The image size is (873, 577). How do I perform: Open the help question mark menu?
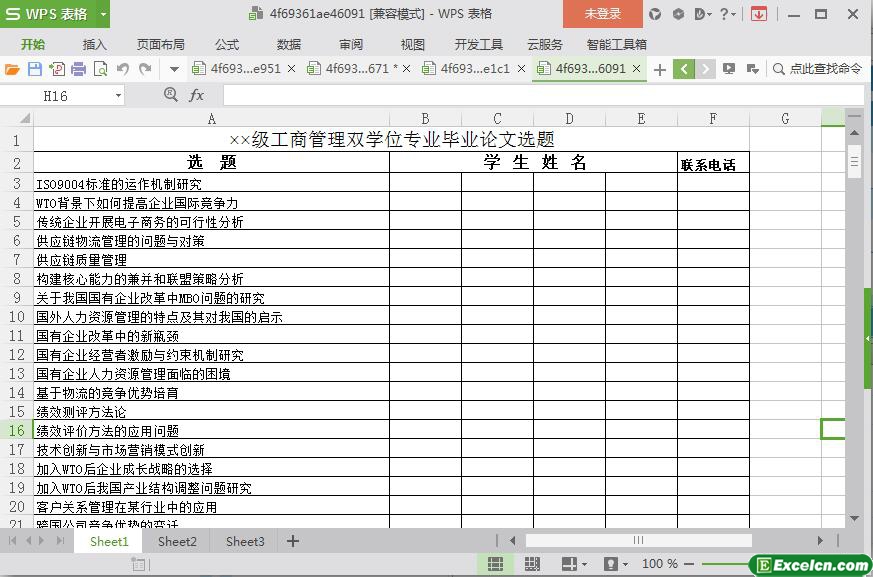pos(727,14)
